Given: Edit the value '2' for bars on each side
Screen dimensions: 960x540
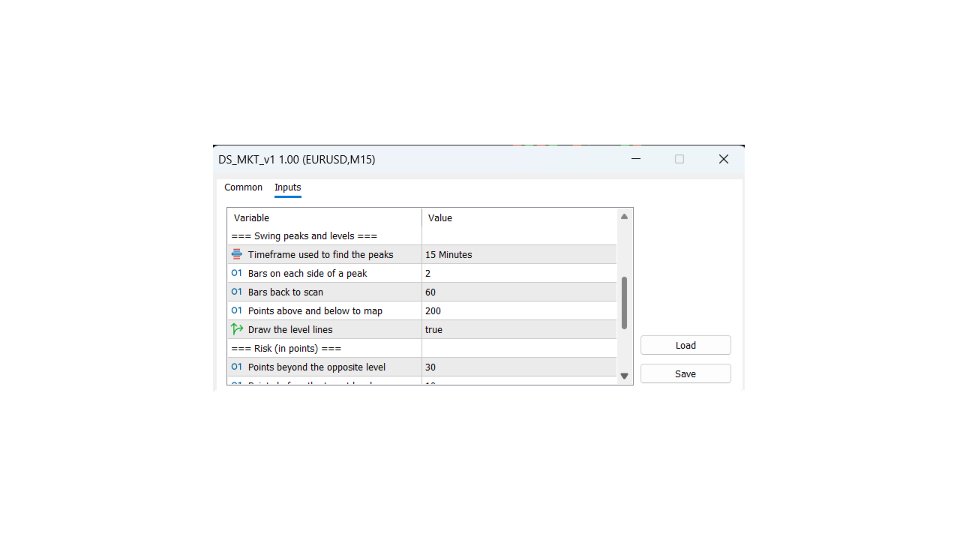Looking at the screenshot, I should [x=519, y=273].
